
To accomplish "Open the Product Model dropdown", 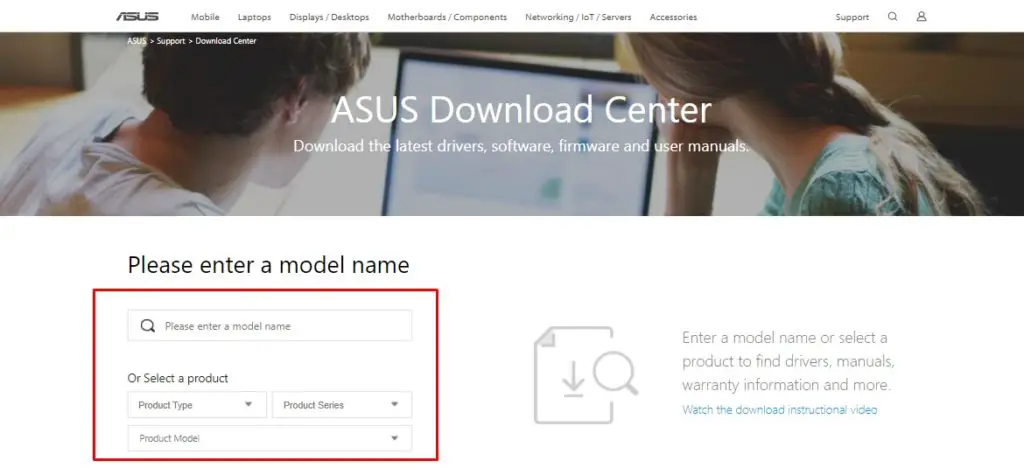I will coord(270,438).
